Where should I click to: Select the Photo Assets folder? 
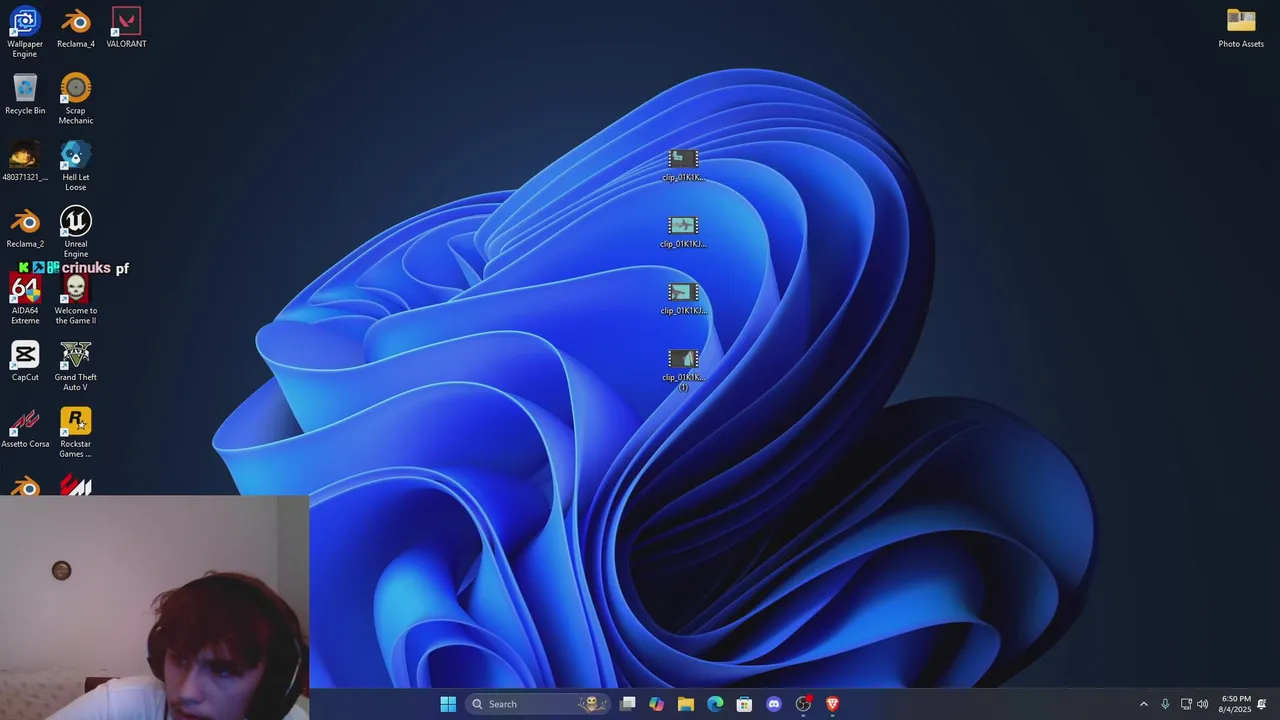coord(1241,27)
